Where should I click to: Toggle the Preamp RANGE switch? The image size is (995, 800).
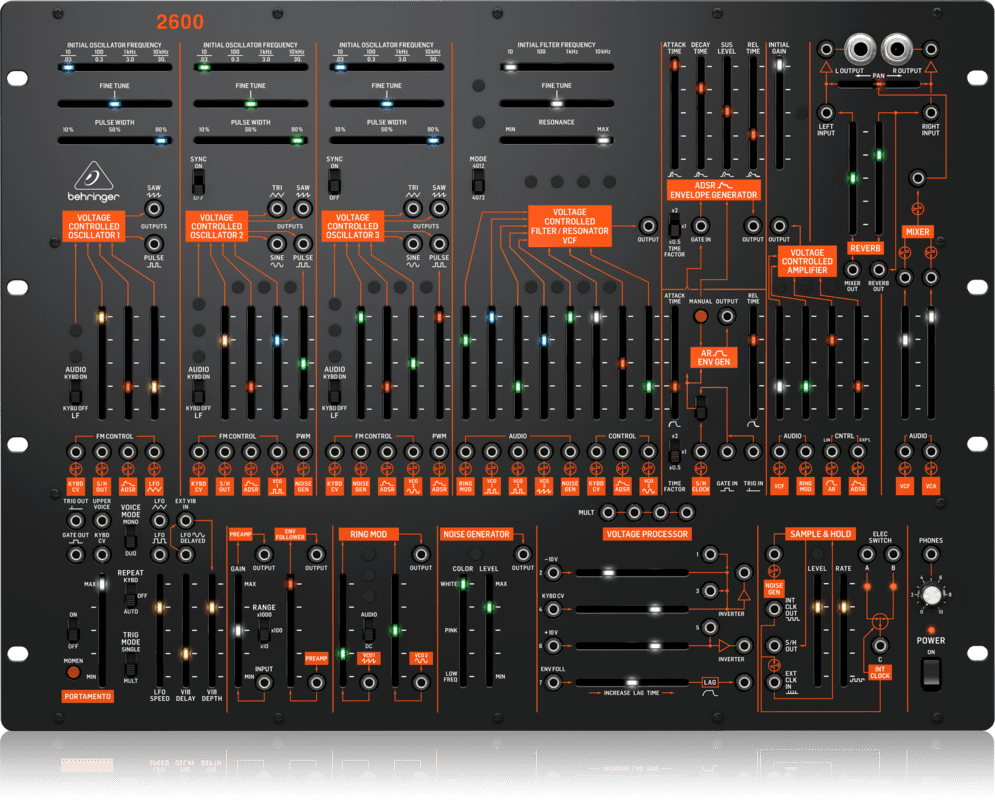[264, 630]
